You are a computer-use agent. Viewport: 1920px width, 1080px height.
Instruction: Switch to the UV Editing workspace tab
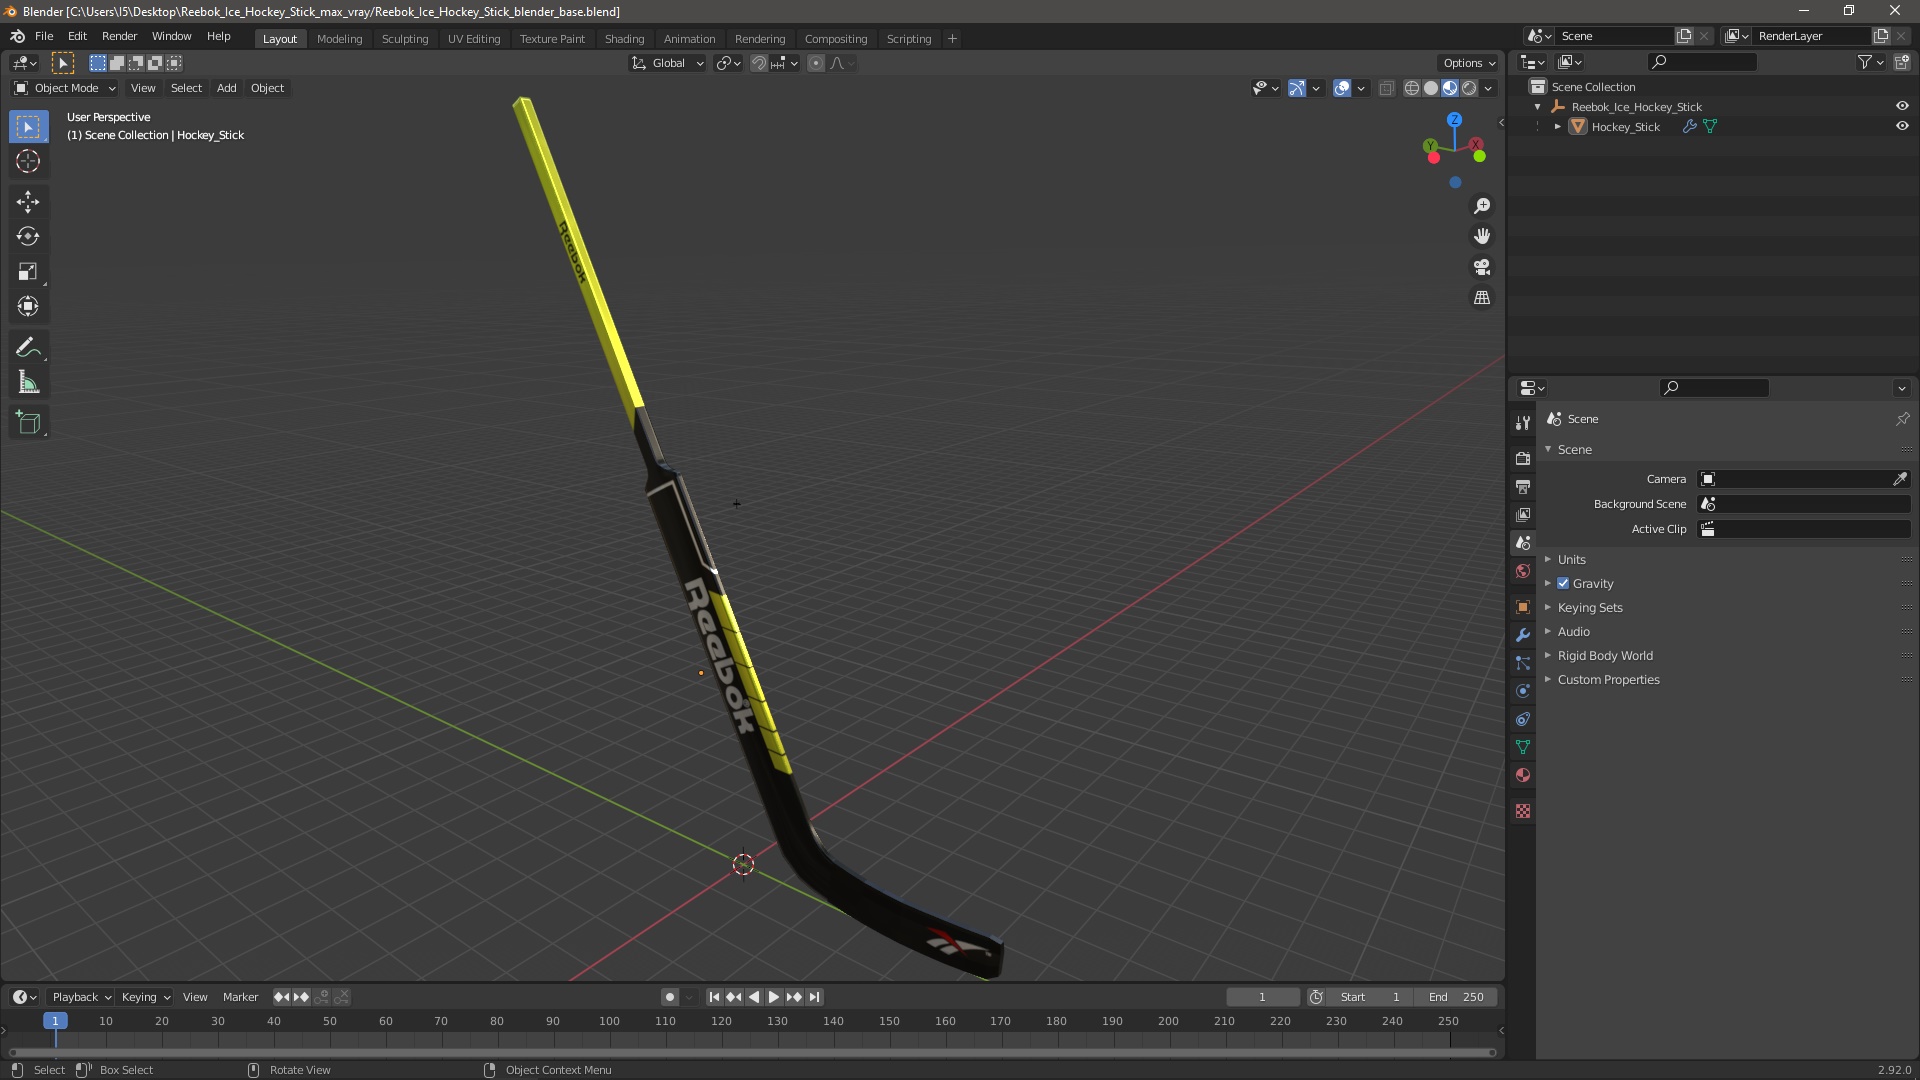(x=474, y=38)
